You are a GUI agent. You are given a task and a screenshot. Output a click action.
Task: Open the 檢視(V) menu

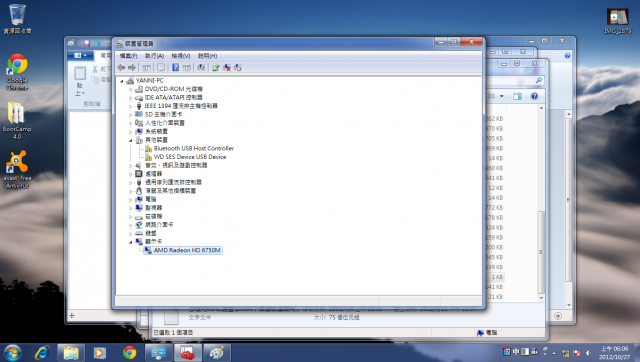click(x=180, y=56)
